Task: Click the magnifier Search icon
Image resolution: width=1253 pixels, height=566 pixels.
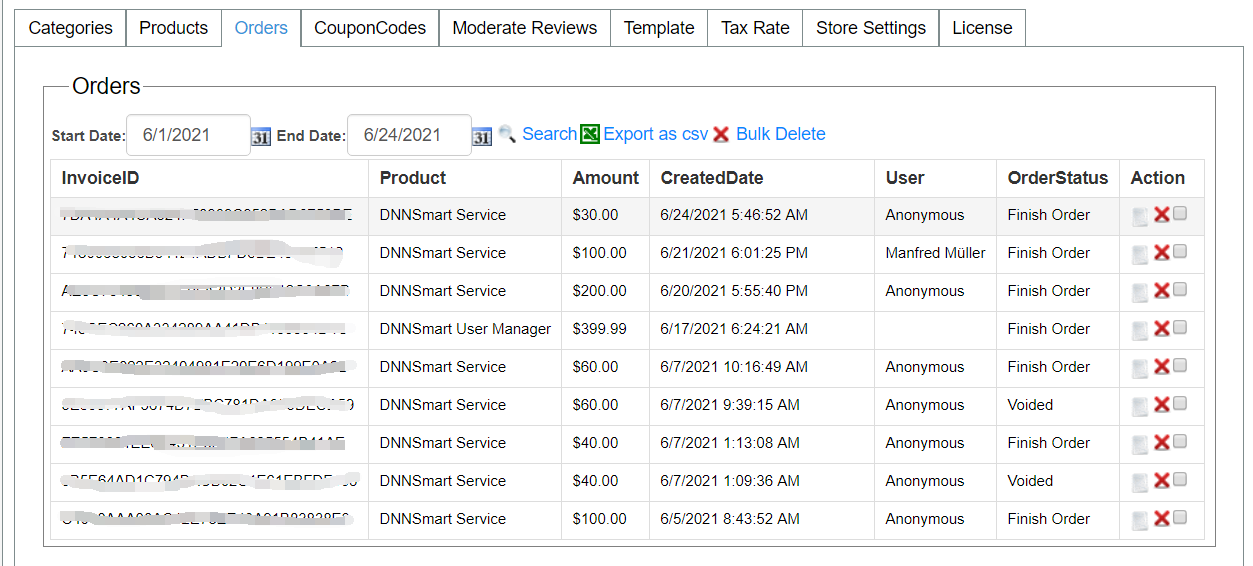Action: pos(508,134)
